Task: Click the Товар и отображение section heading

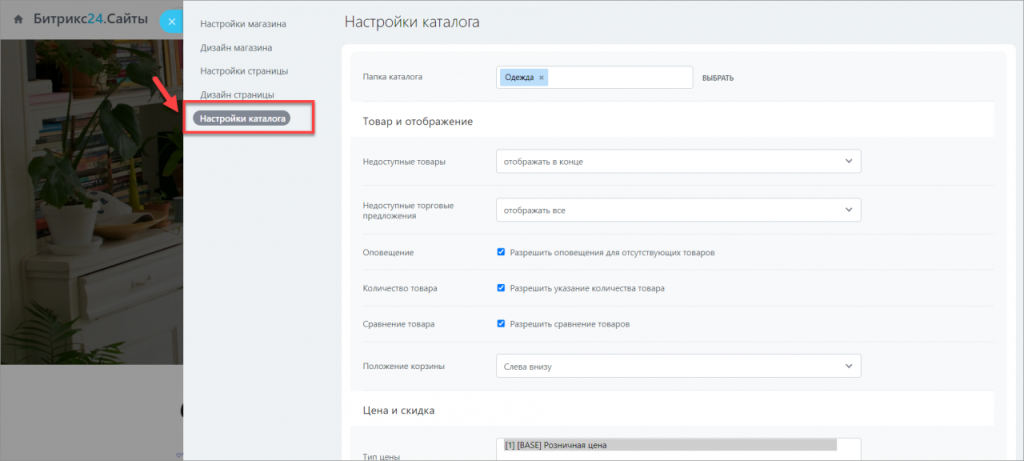Action: tap(417, 121)
